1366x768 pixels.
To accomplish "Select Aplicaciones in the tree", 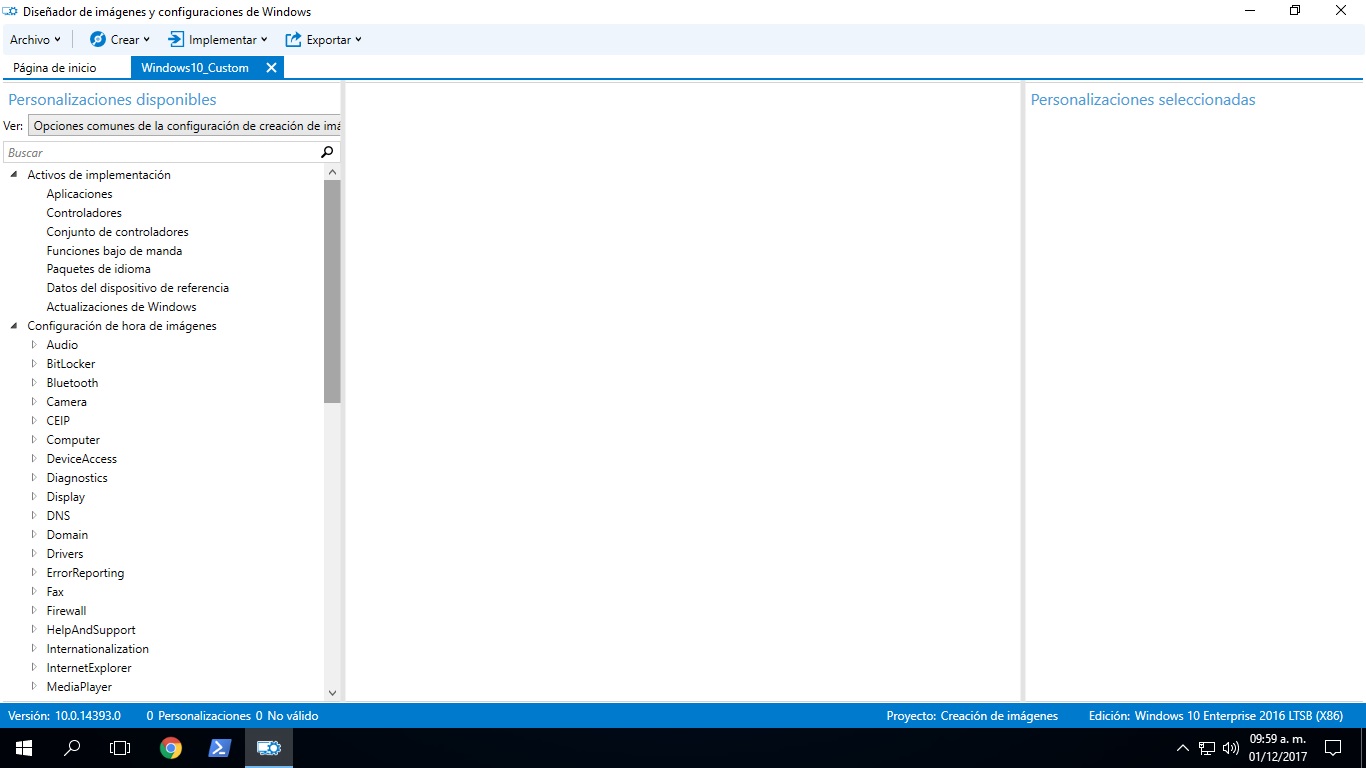I will (79, 194).
